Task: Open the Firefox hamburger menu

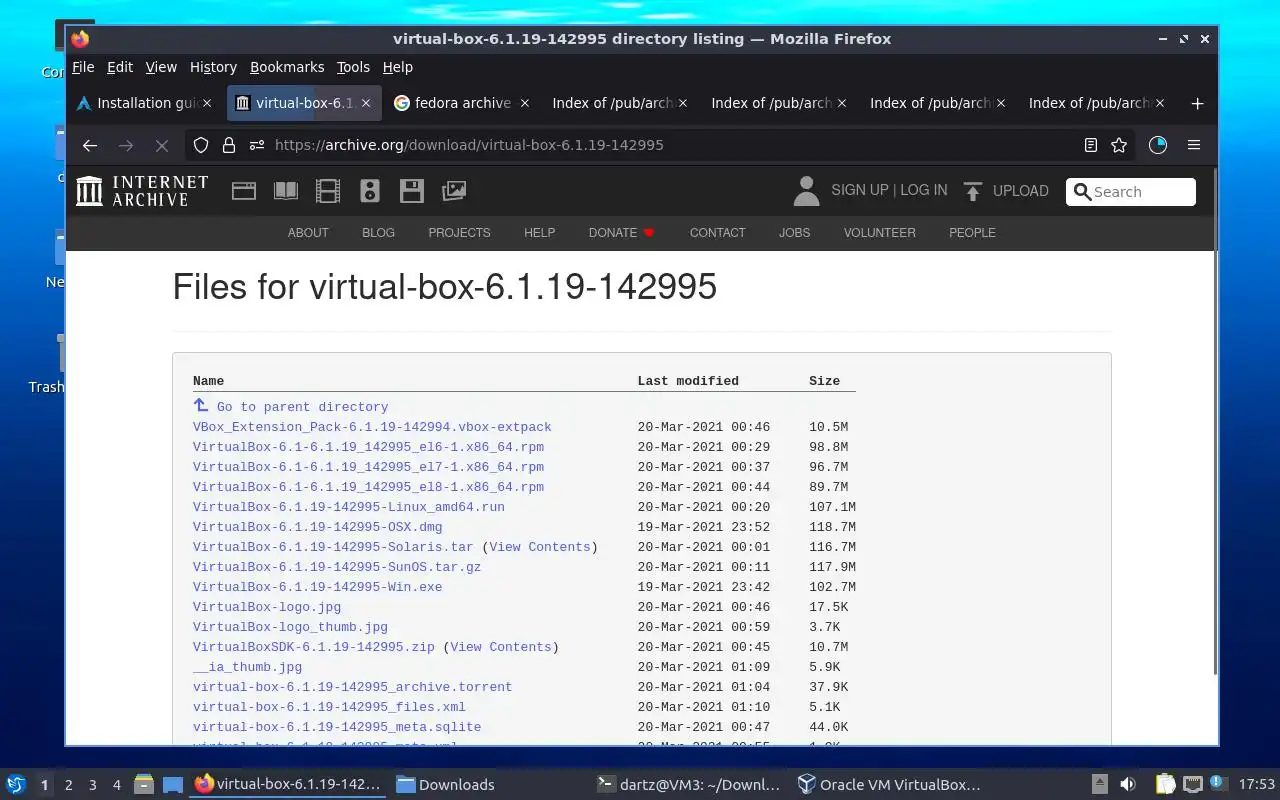Action: pos(1193,145)
